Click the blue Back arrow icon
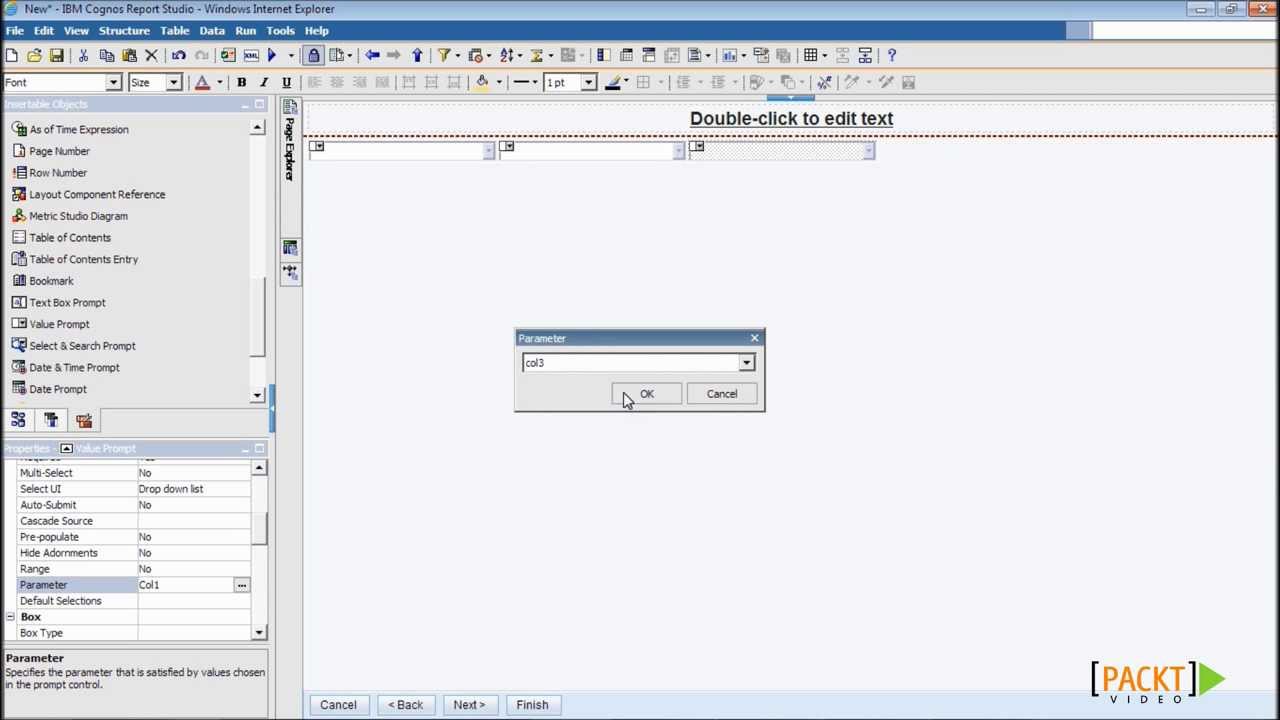Viewport: 1280px width, 720px height. coord(372,56)
